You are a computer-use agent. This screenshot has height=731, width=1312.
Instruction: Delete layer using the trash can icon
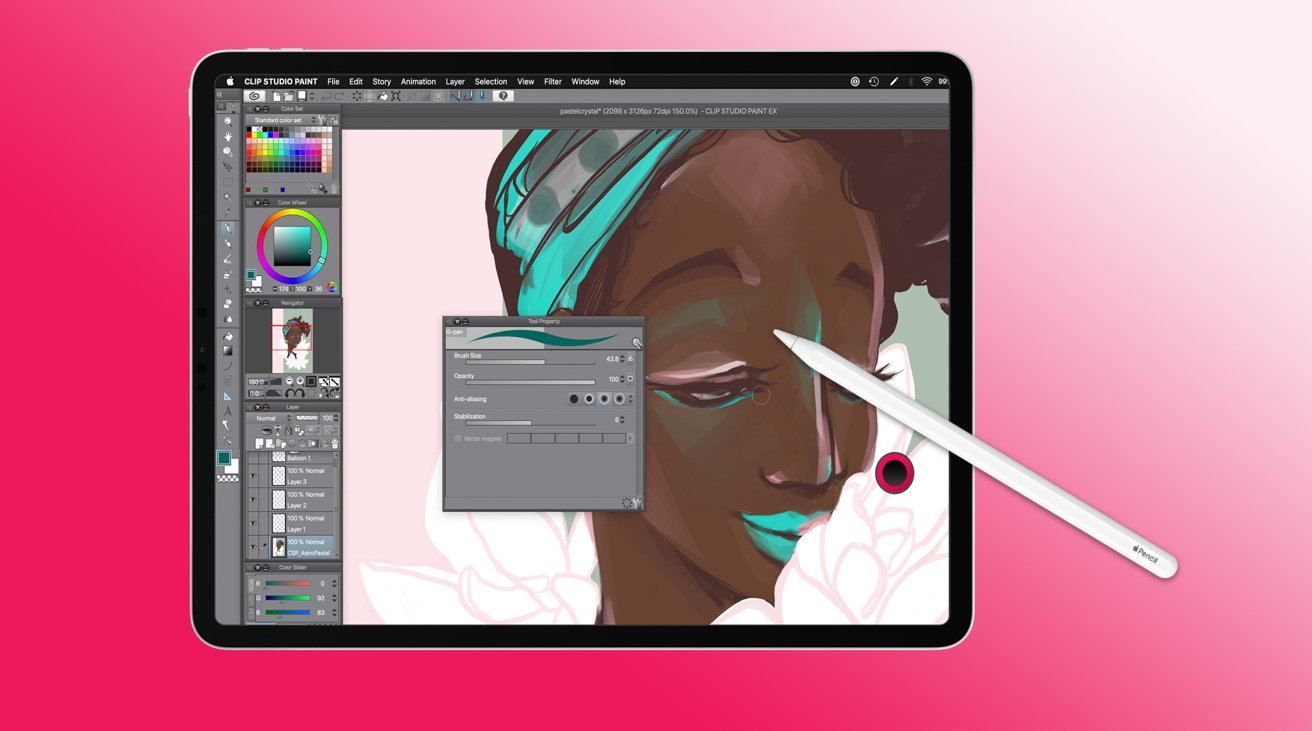334,444
